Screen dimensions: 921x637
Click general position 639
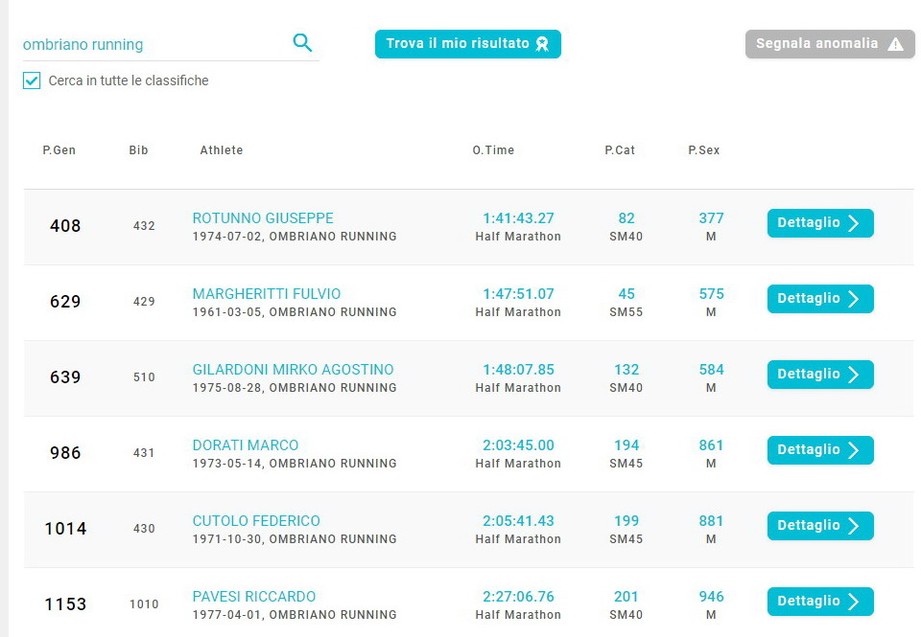[x=65, y=377]
